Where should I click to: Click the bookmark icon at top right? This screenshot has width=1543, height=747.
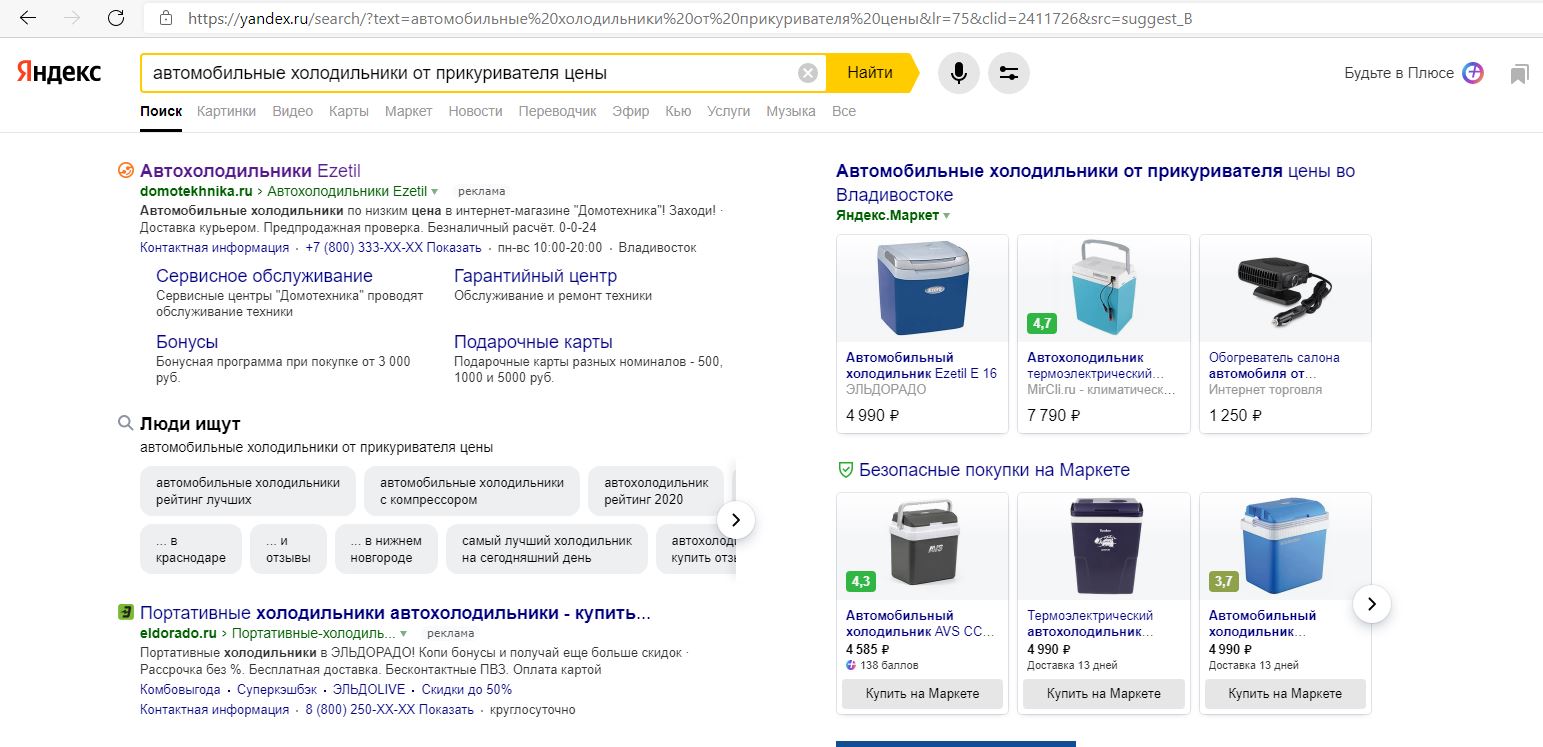(x=1520, y=73)
